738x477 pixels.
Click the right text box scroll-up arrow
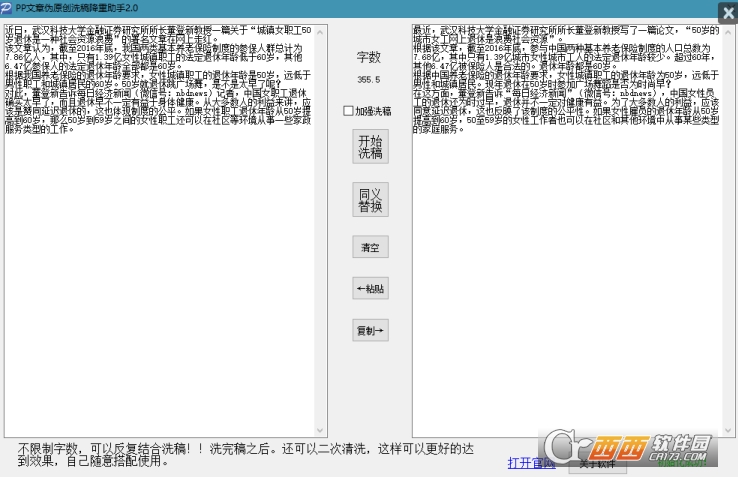pyautogui.click(x=729, y=32)
